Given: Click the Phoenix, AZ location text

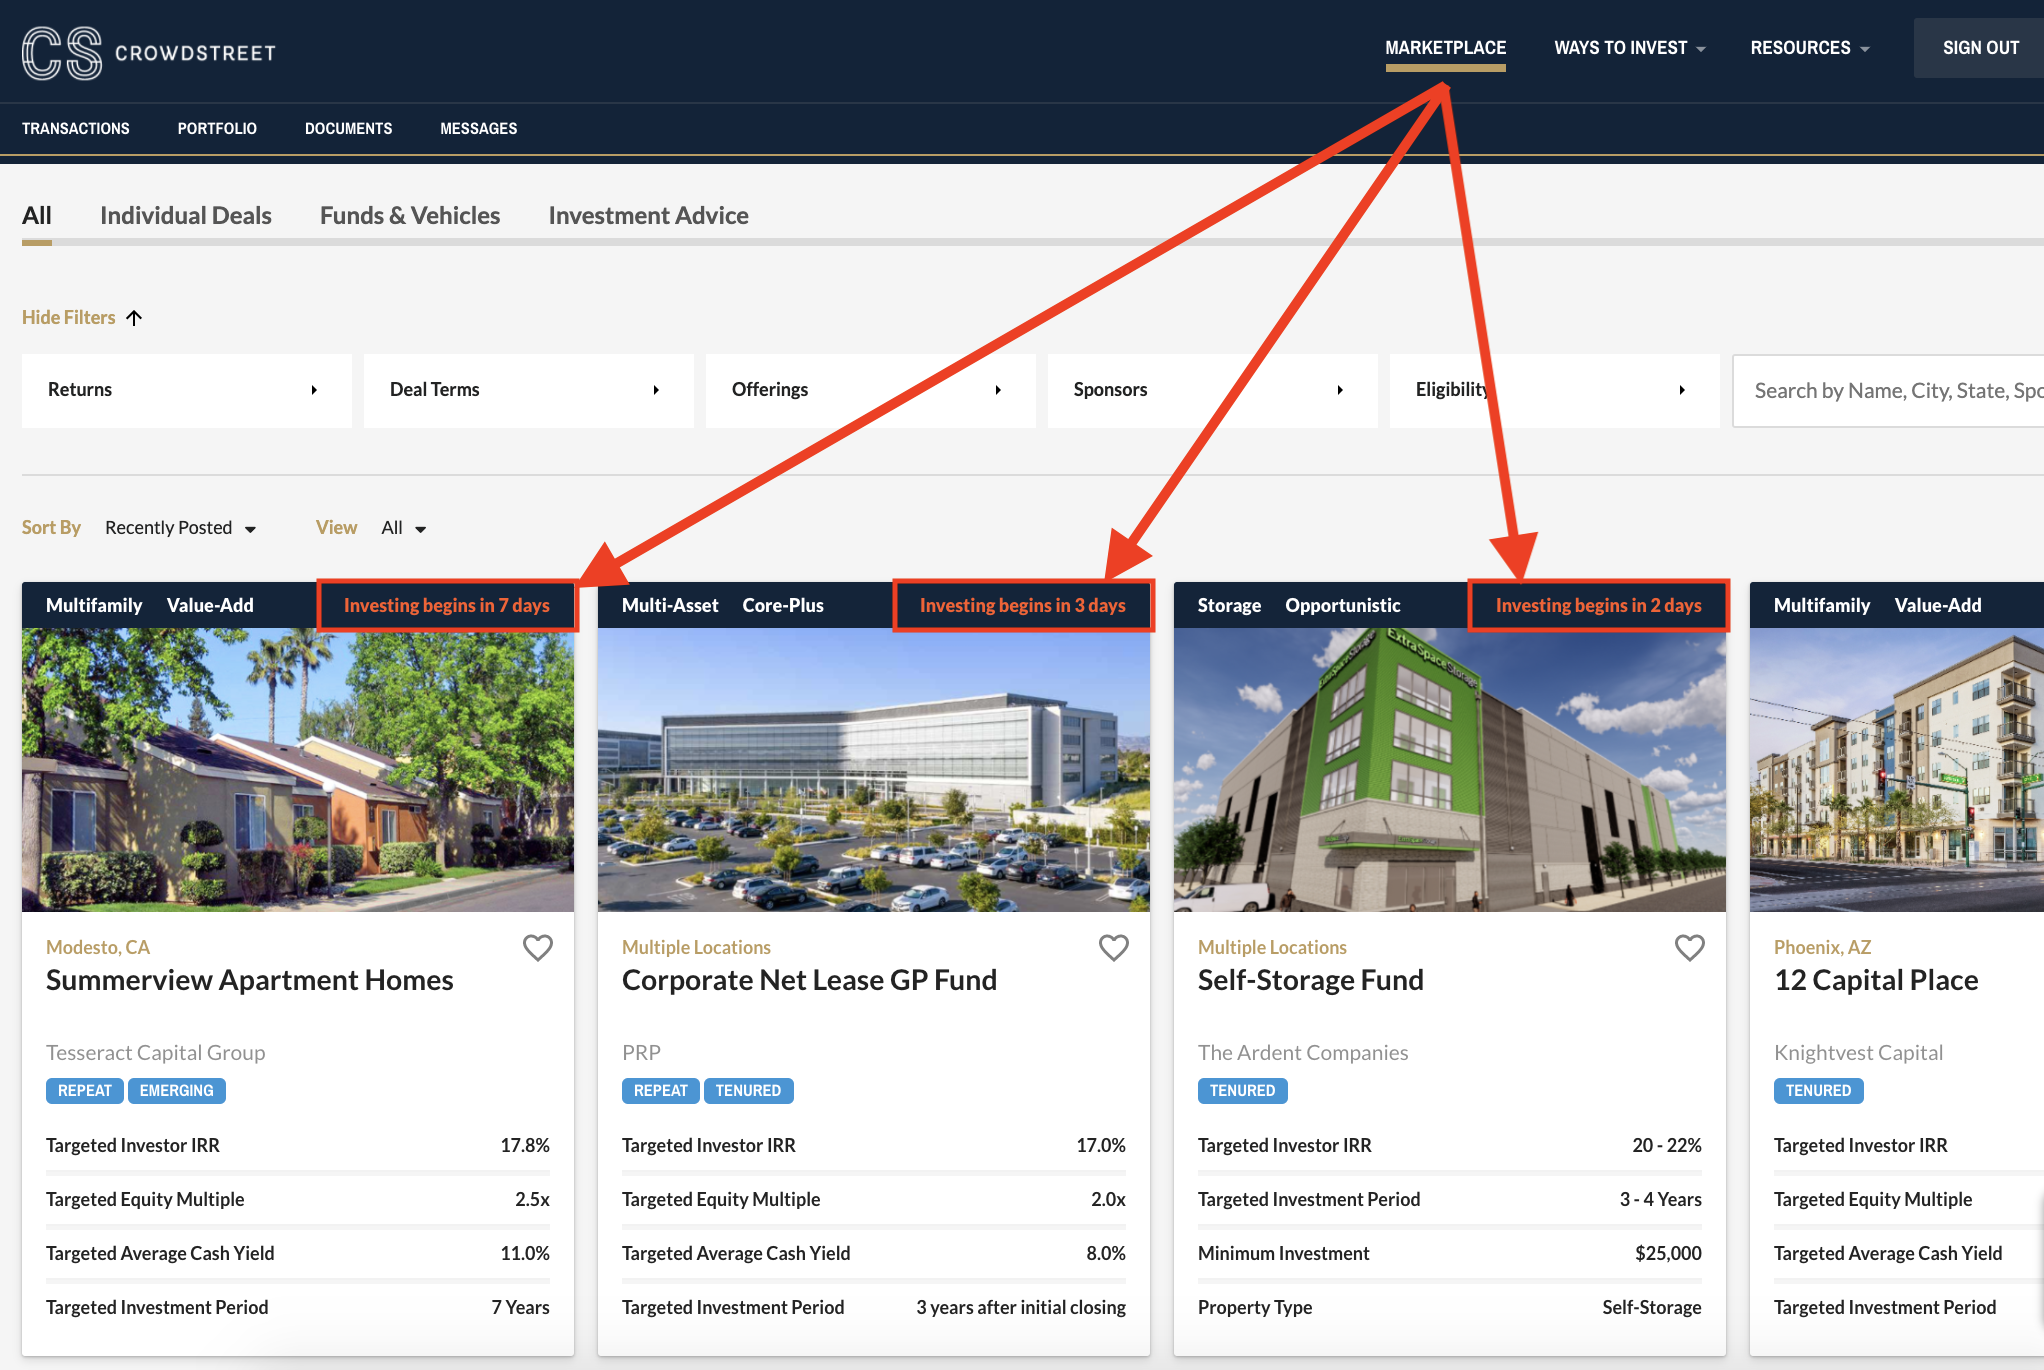Looking at the screenshot, I should [1823, 947].
